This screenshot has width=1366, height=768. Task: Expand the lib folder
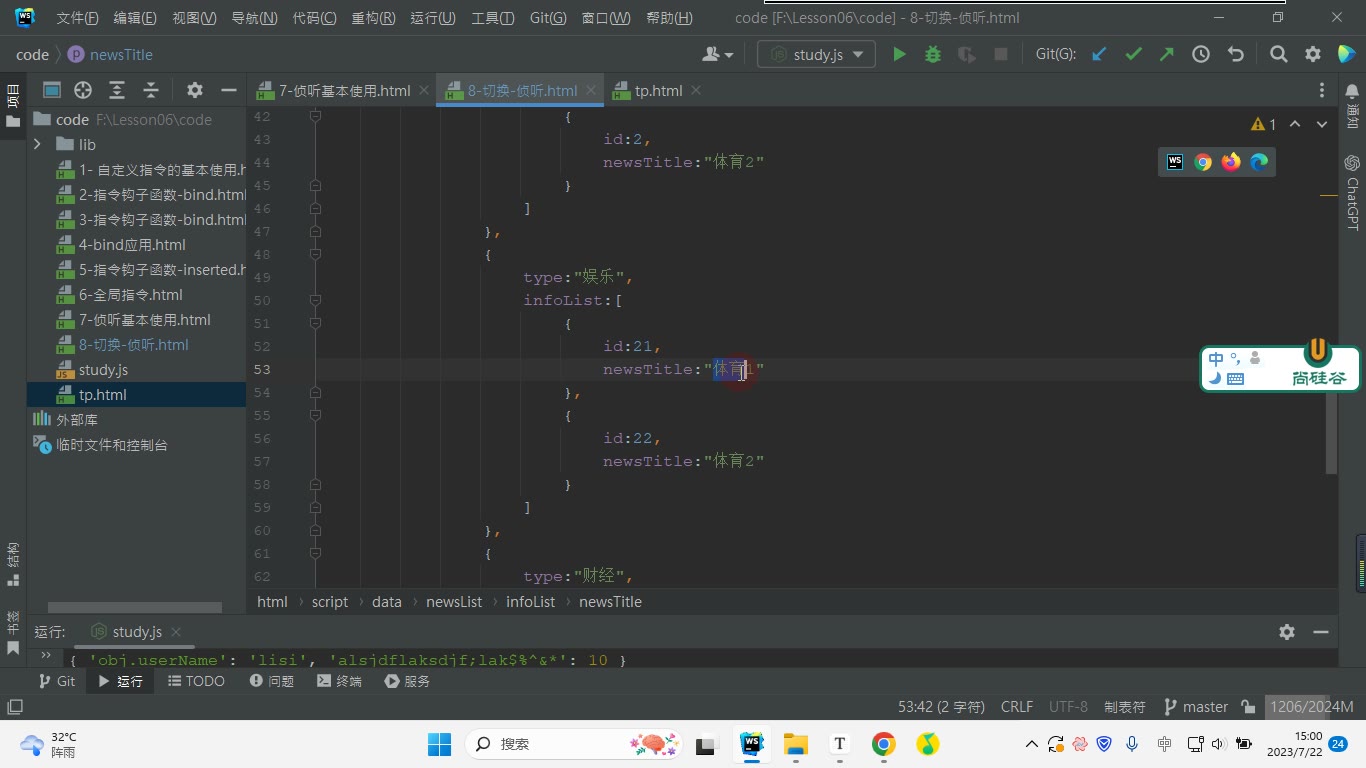tap(37, 144)
